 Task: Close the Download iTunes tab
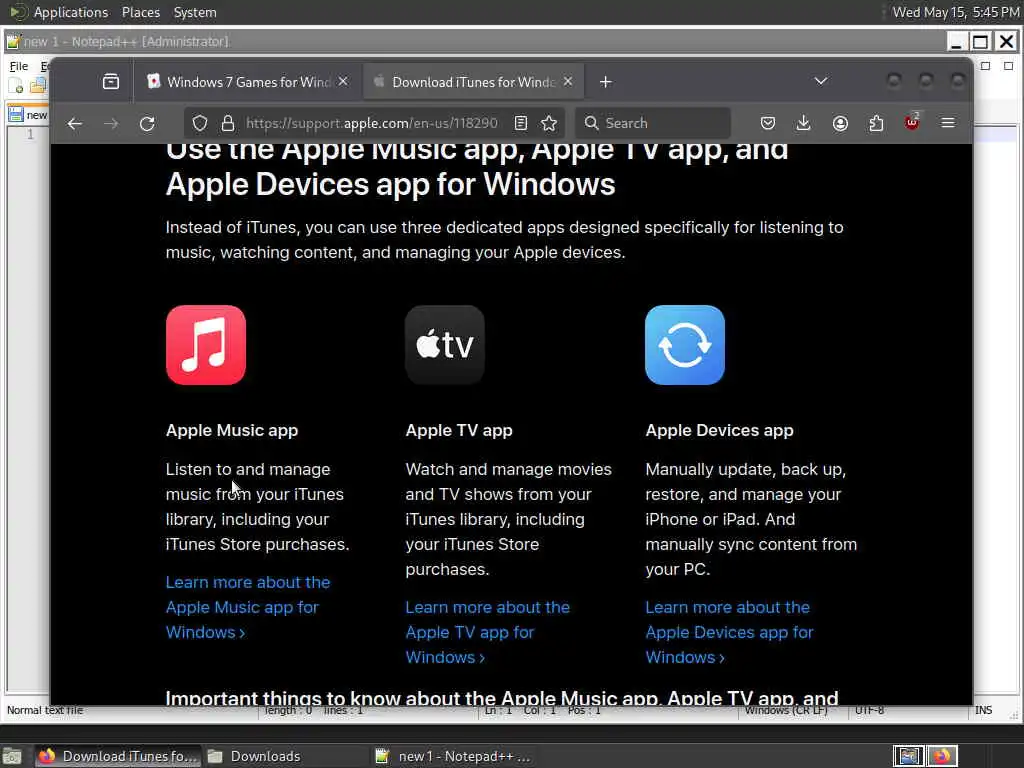[568, 82]
